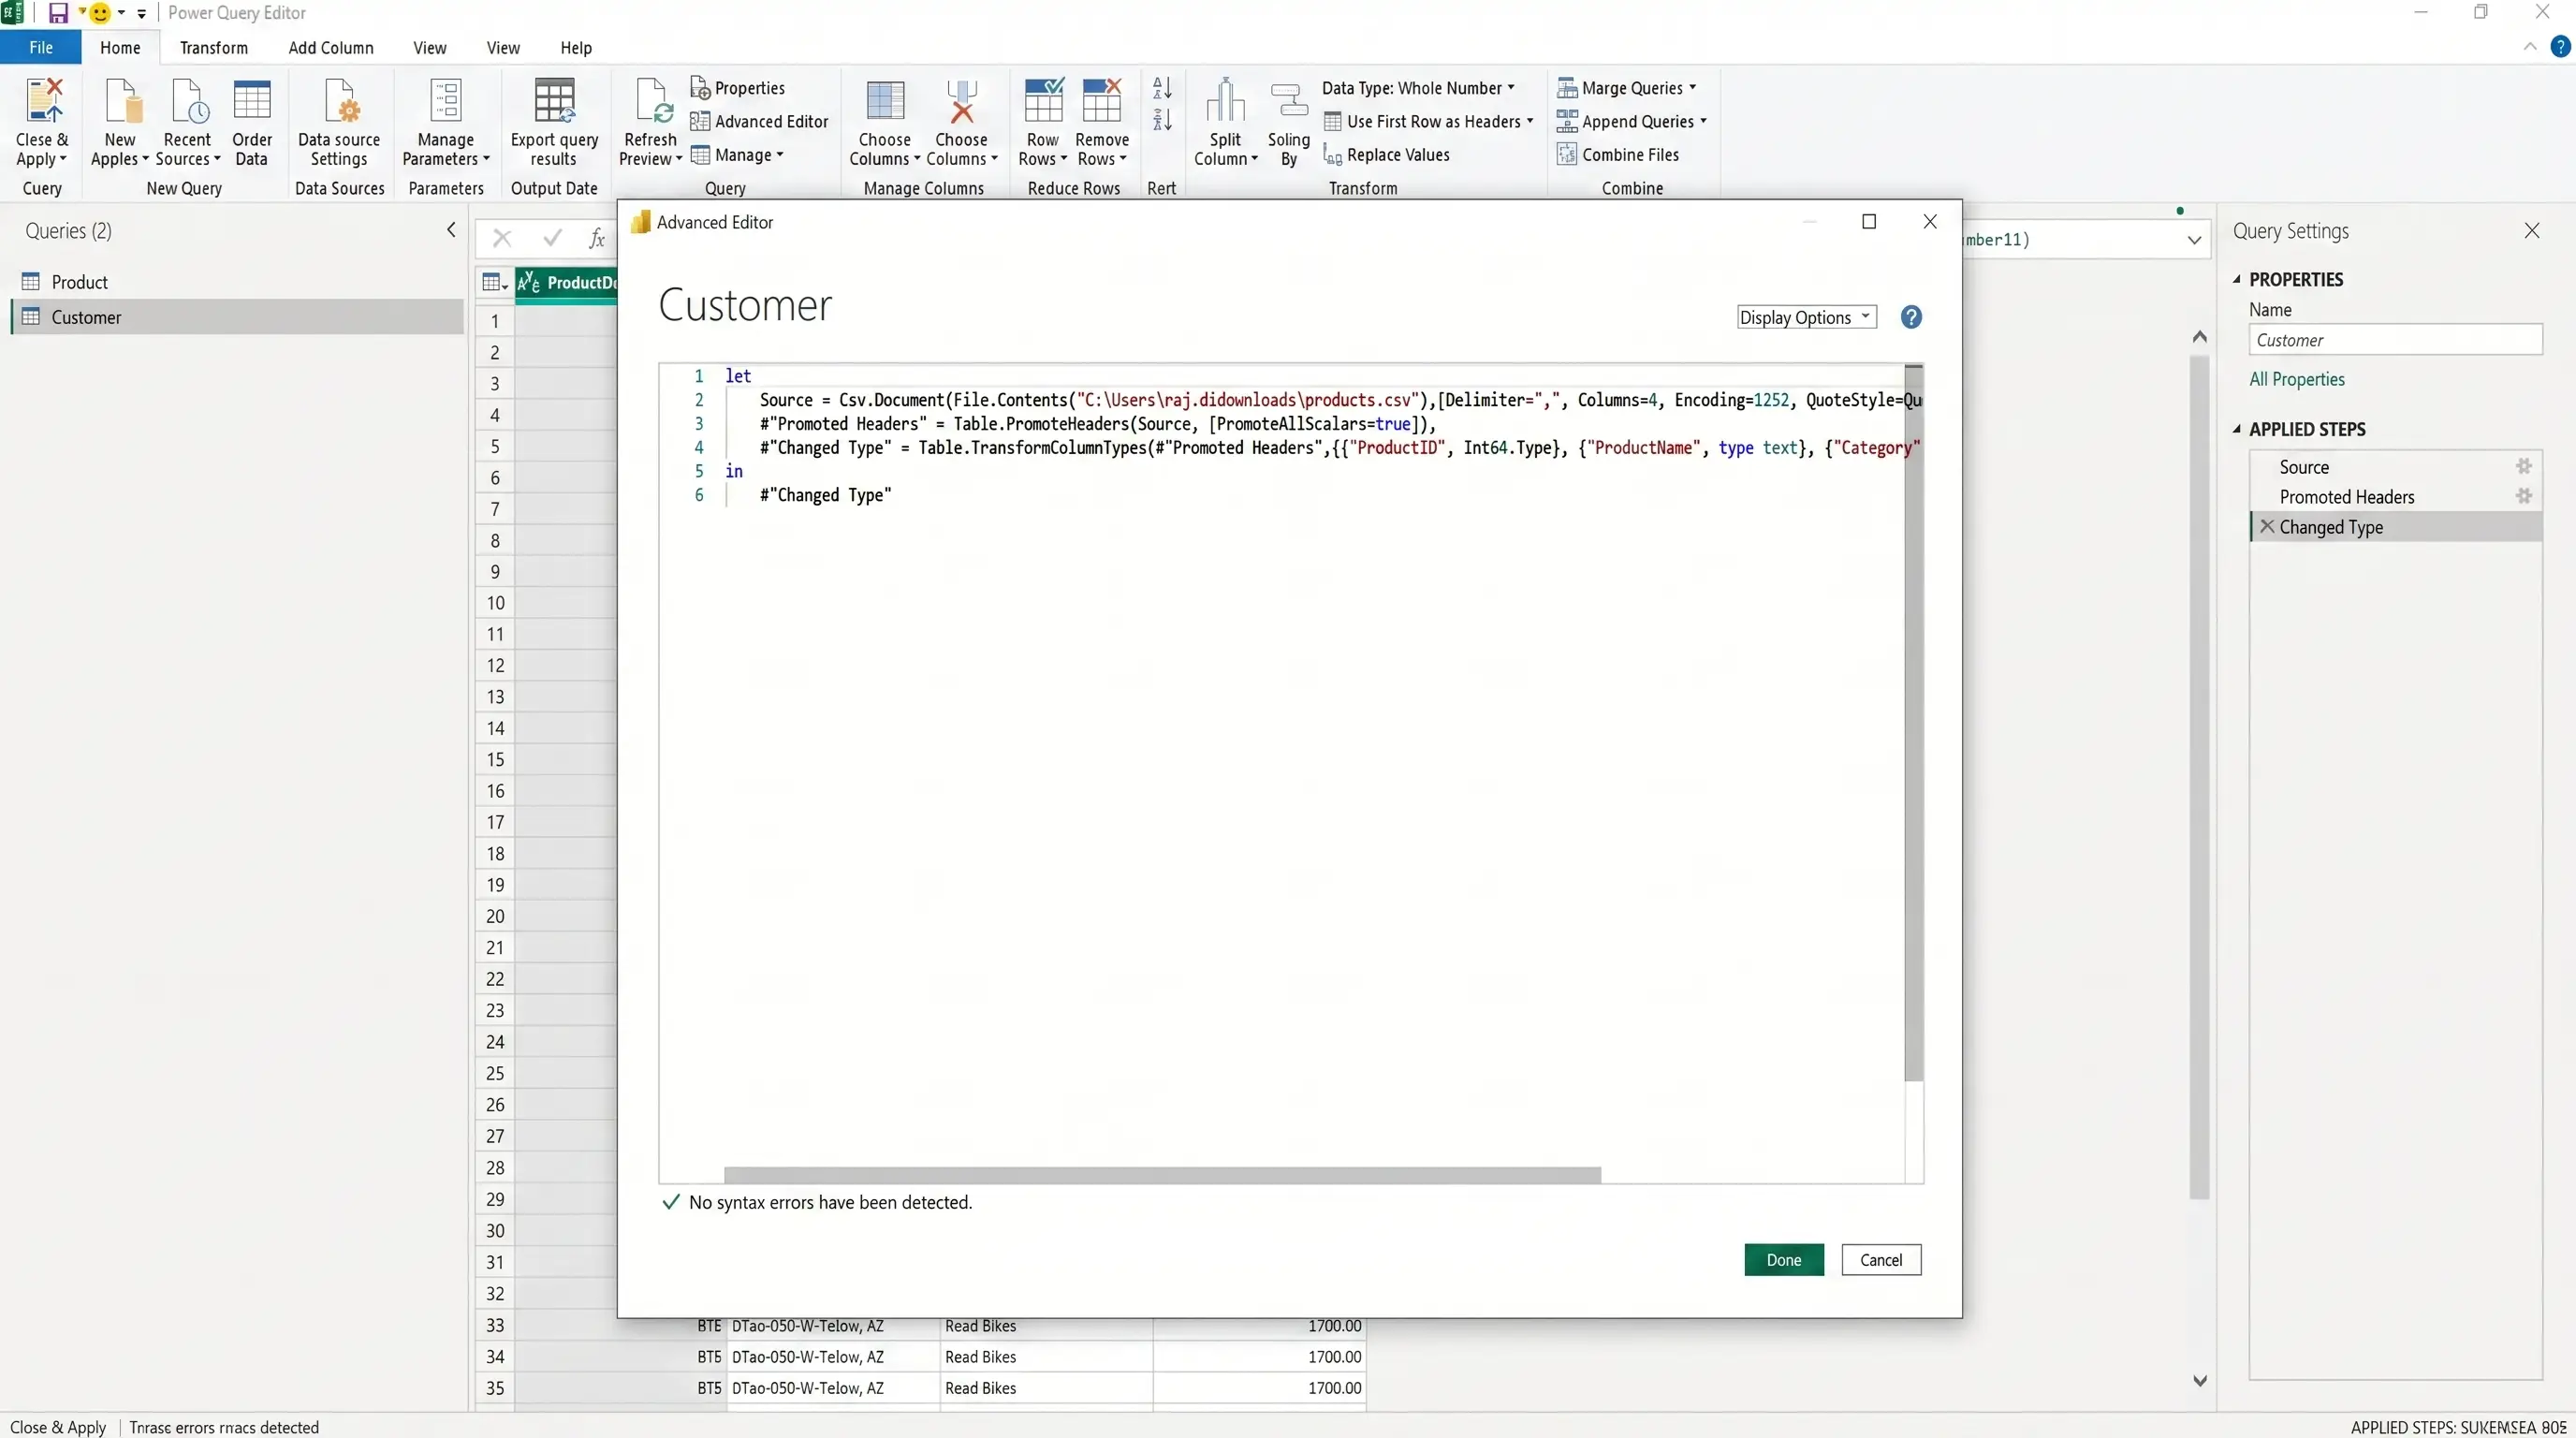Image resolution: width=2576 pixels, height=1438 pixels.
Task: Open the All Properties link
Action: (x=2297, y=379)
